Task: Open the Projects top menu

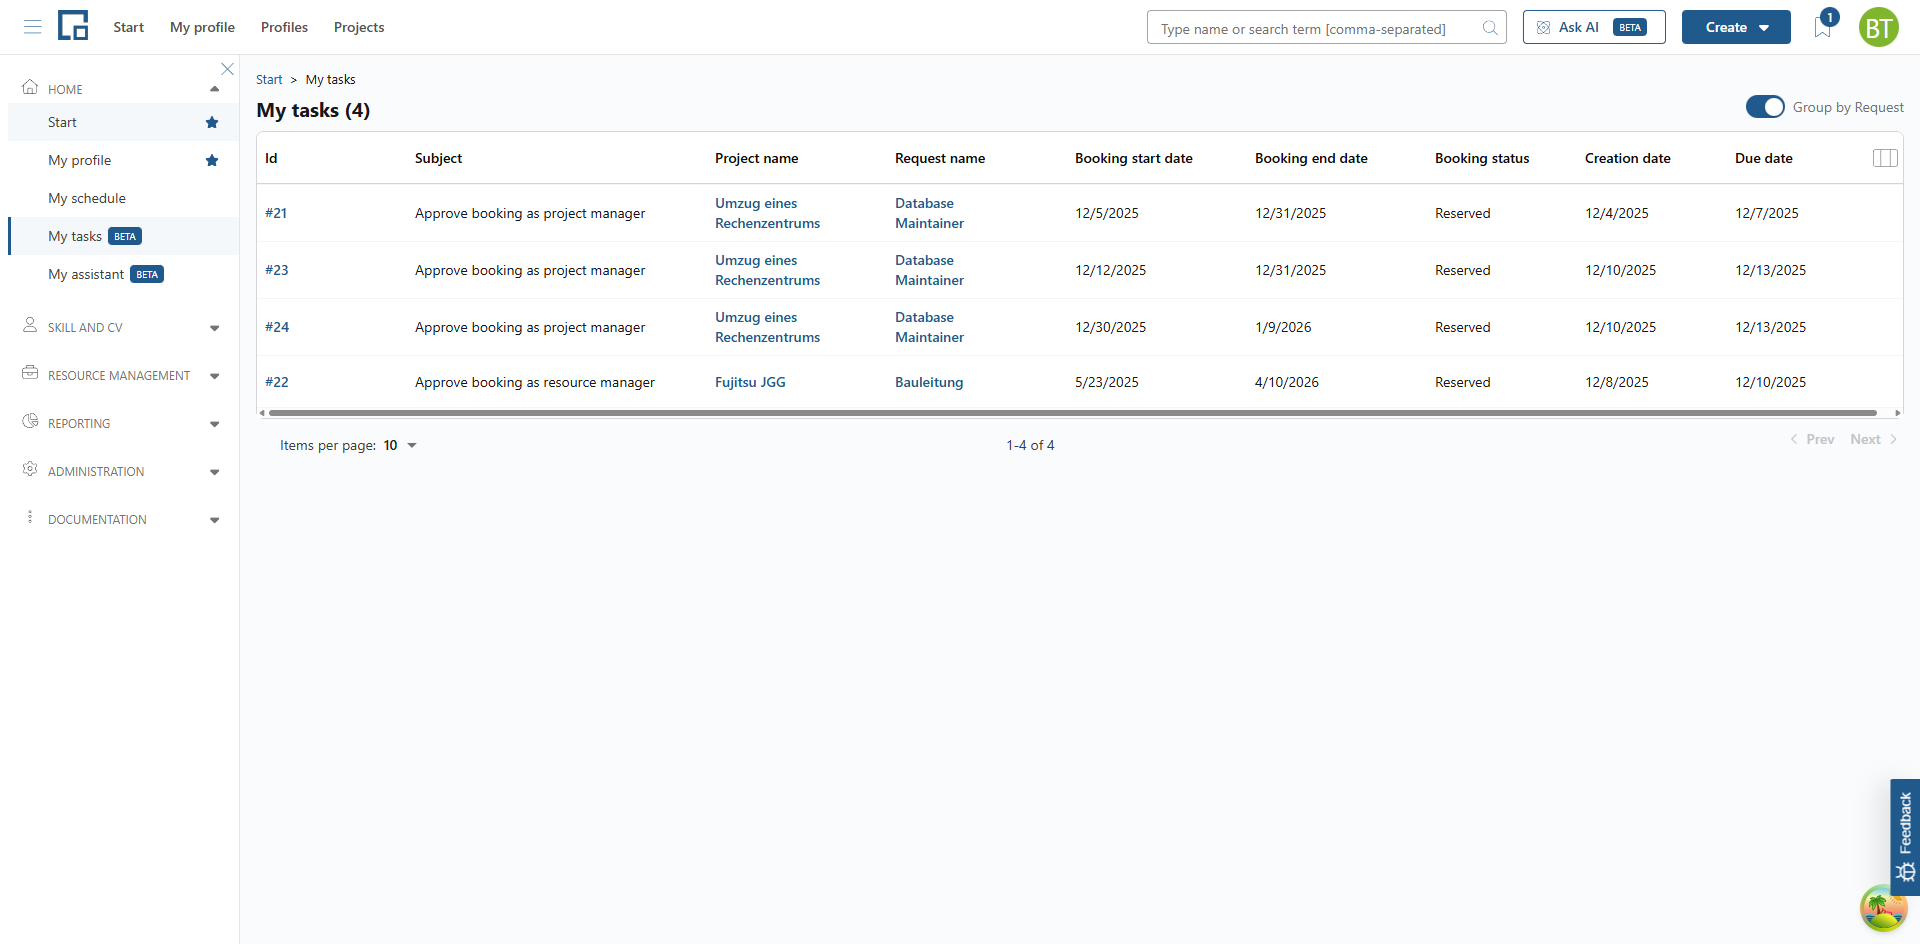Action: pyautogui.click(x=359, y=27)
